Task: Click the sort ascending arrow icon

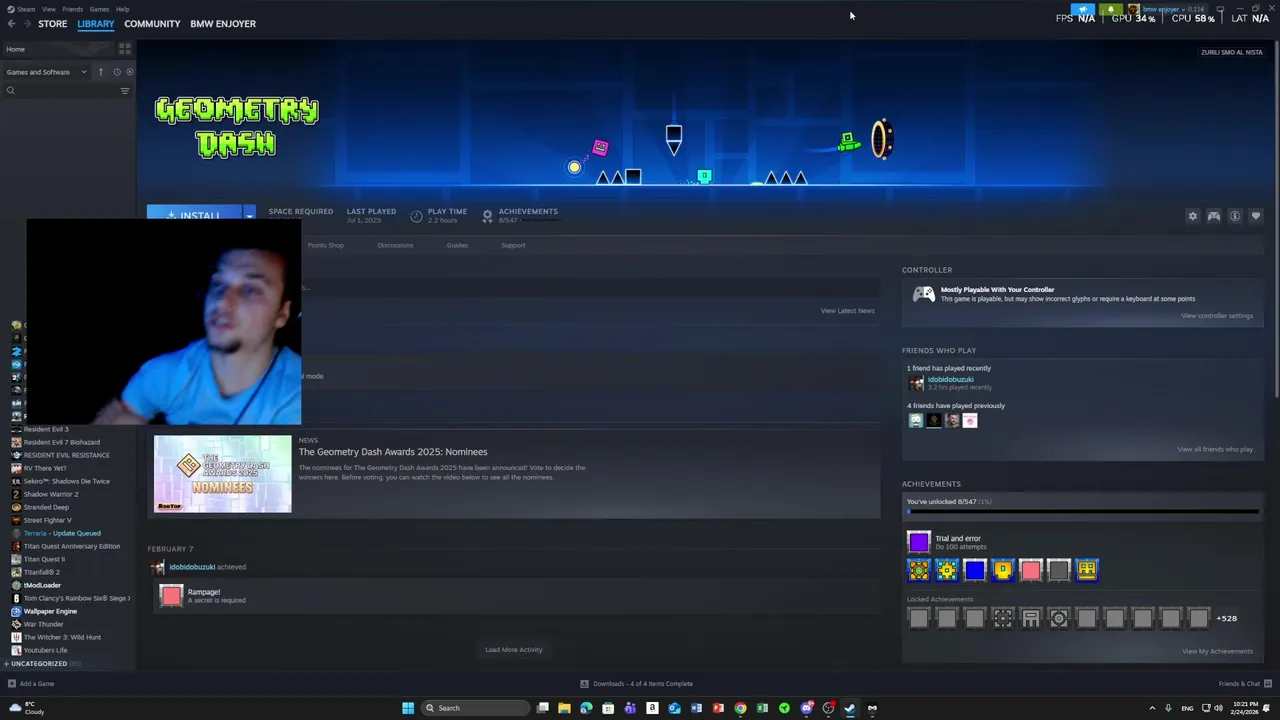Action: (100, 72)
